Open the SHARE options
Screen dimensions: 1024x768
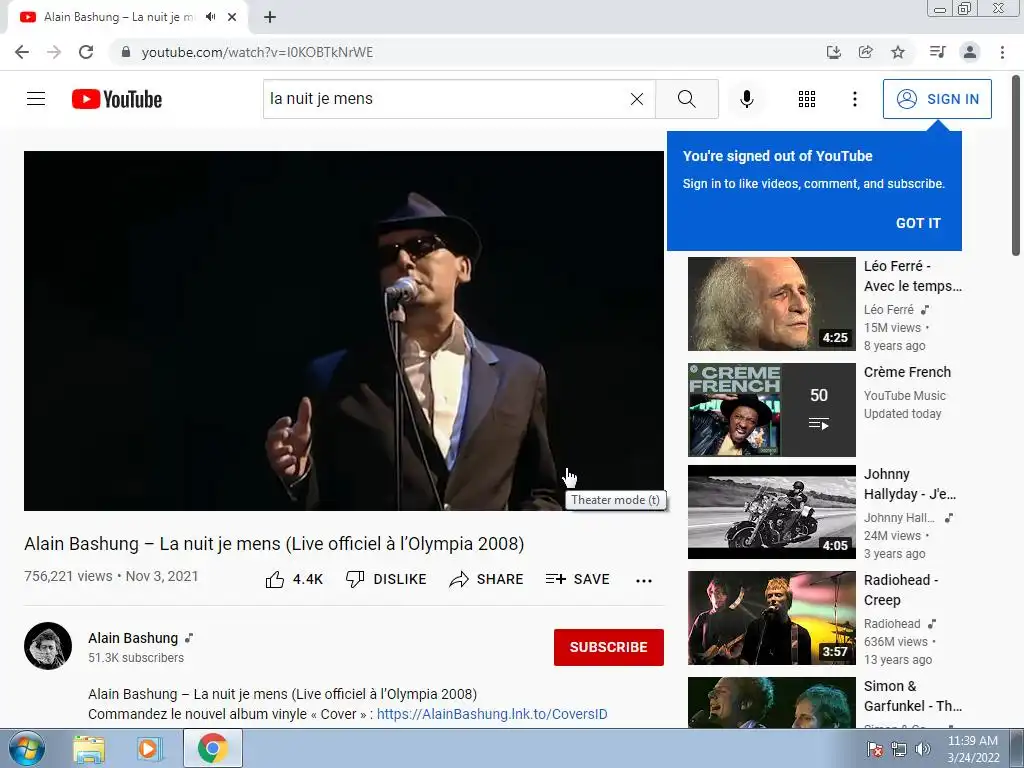pyautogui.click(x=487, y=579)
